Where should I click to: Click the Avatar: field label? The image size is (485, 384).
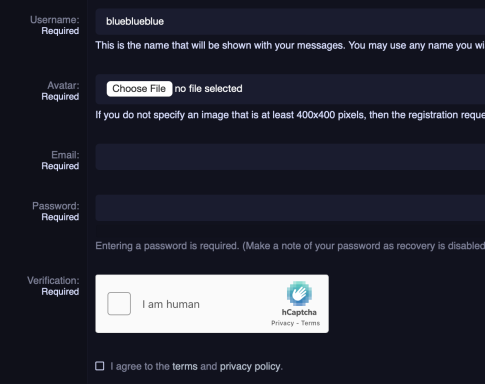(x=63, y=86)
